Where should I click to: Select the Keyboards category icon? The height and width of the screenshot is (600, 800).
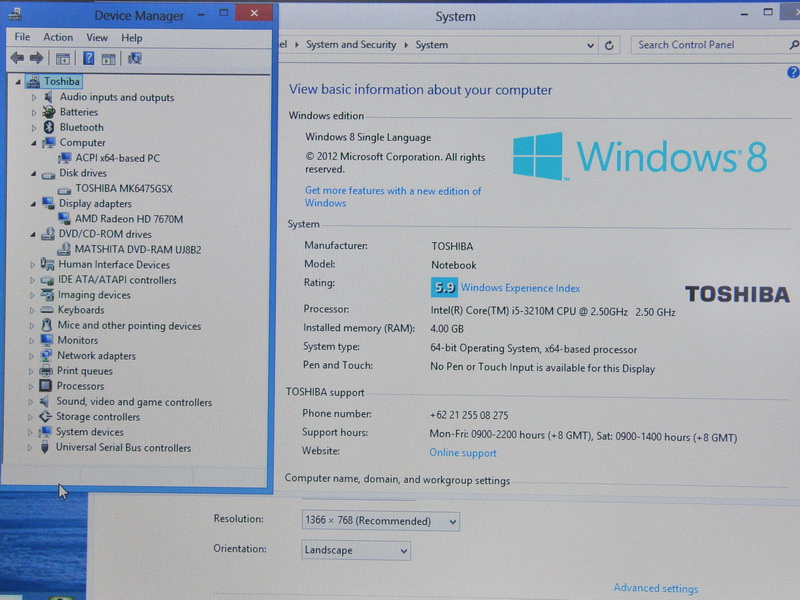pos(47,310)
